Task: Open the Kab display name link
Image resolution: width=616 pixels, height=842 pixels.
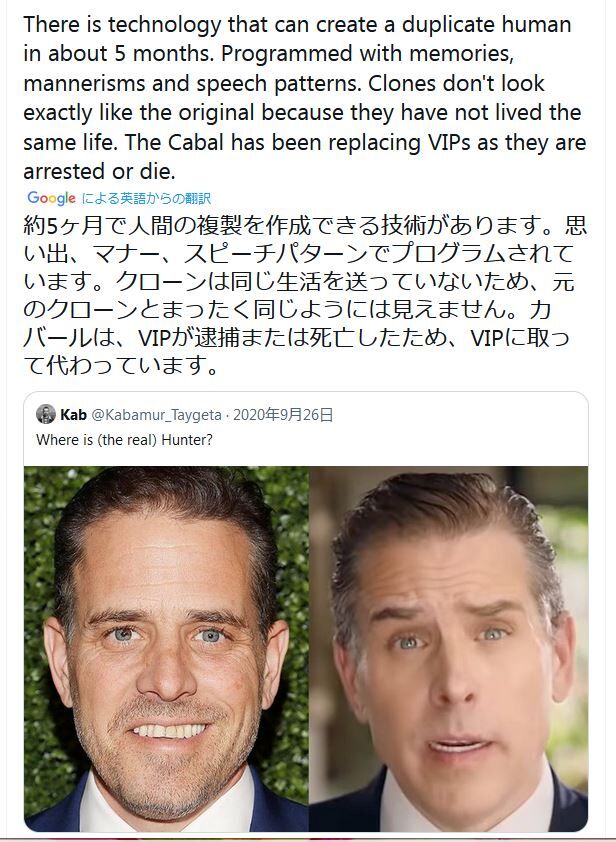Action: pyautogui.click(x=73, y=415)
